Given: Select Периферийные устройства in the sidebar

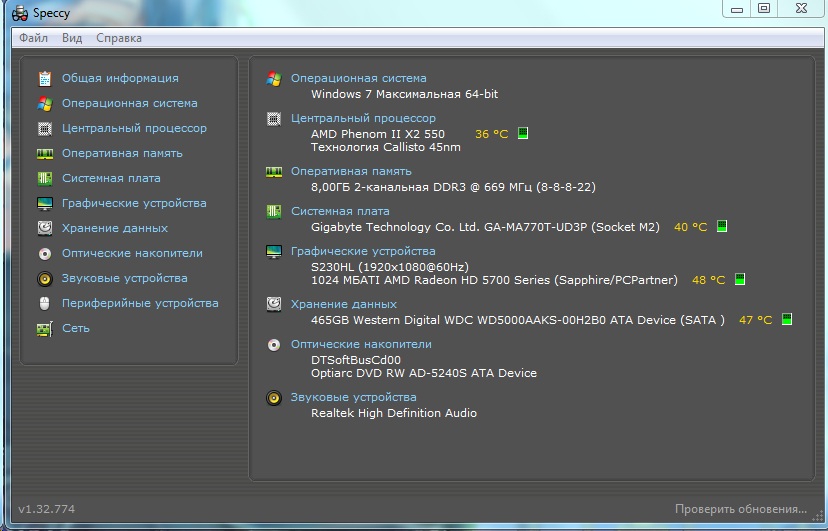Looking at the screenshot, I should pyautogui.click(x=140, y=303).
